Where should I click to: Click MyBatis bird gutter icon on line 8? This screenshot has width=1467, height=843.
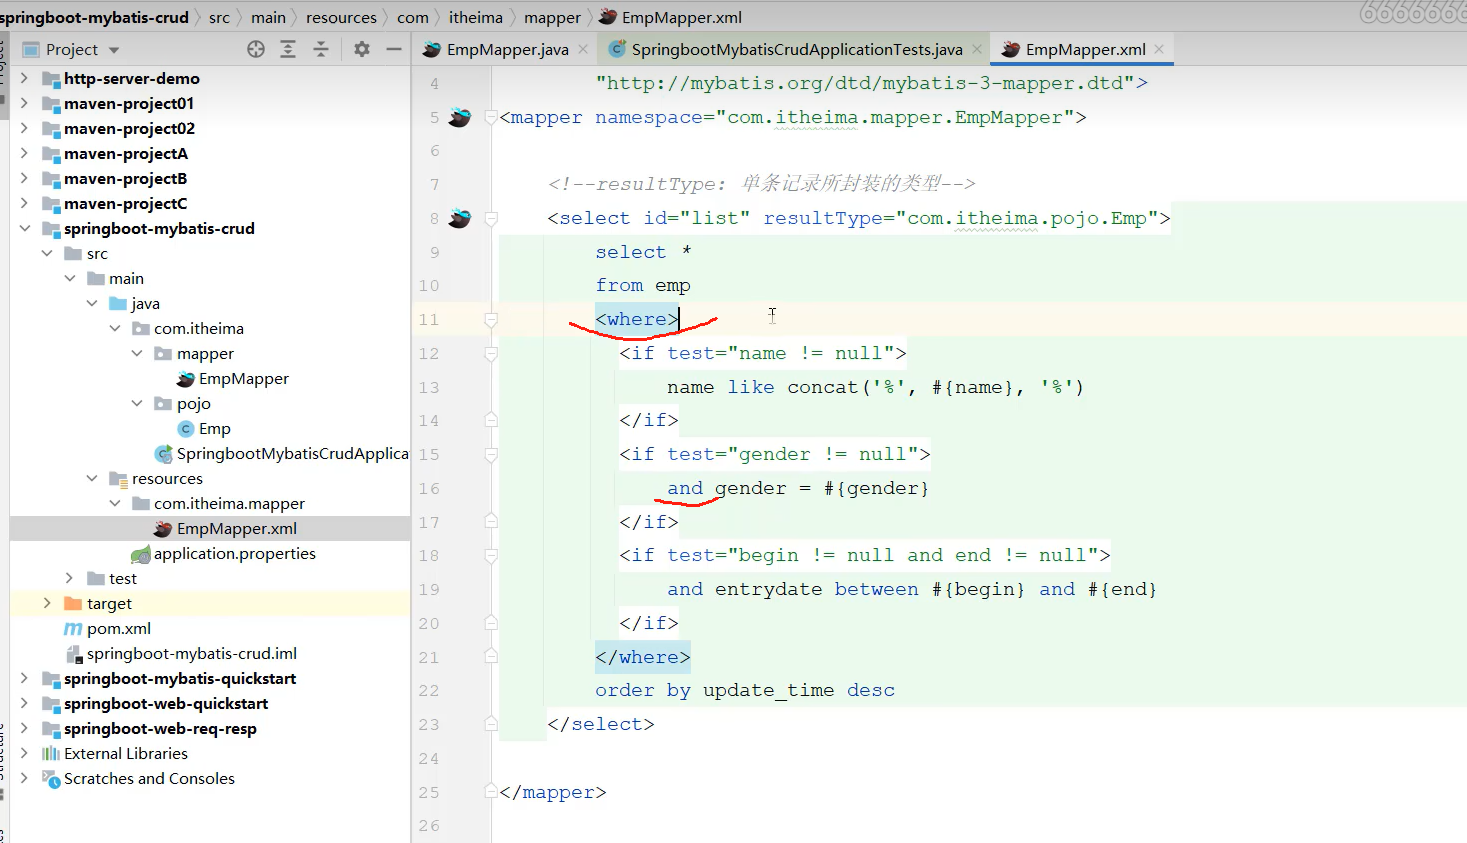click(x=460, y=218)
